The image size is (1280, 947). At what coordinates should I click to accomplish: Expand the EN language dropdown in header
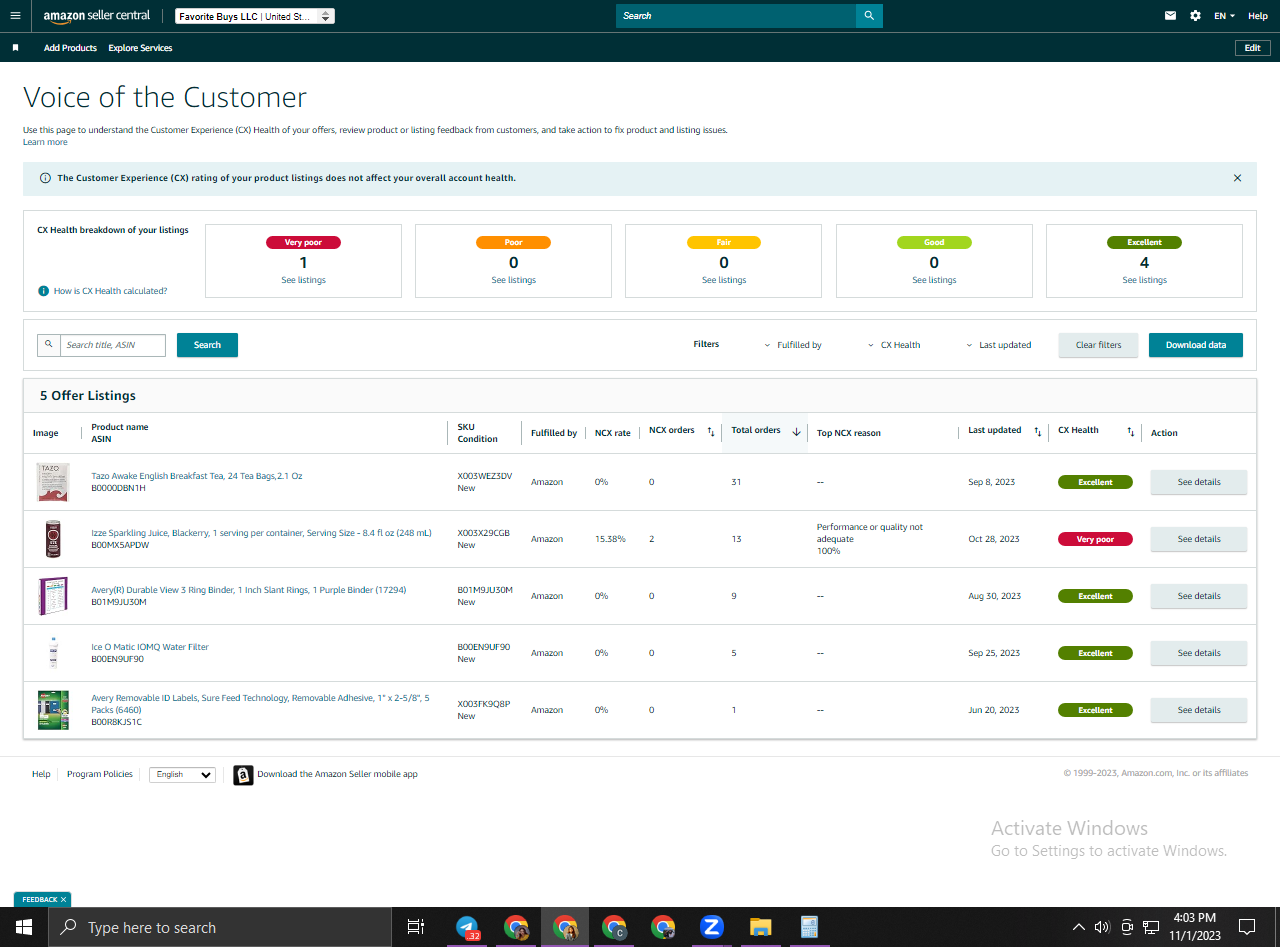pos(1224,16)
